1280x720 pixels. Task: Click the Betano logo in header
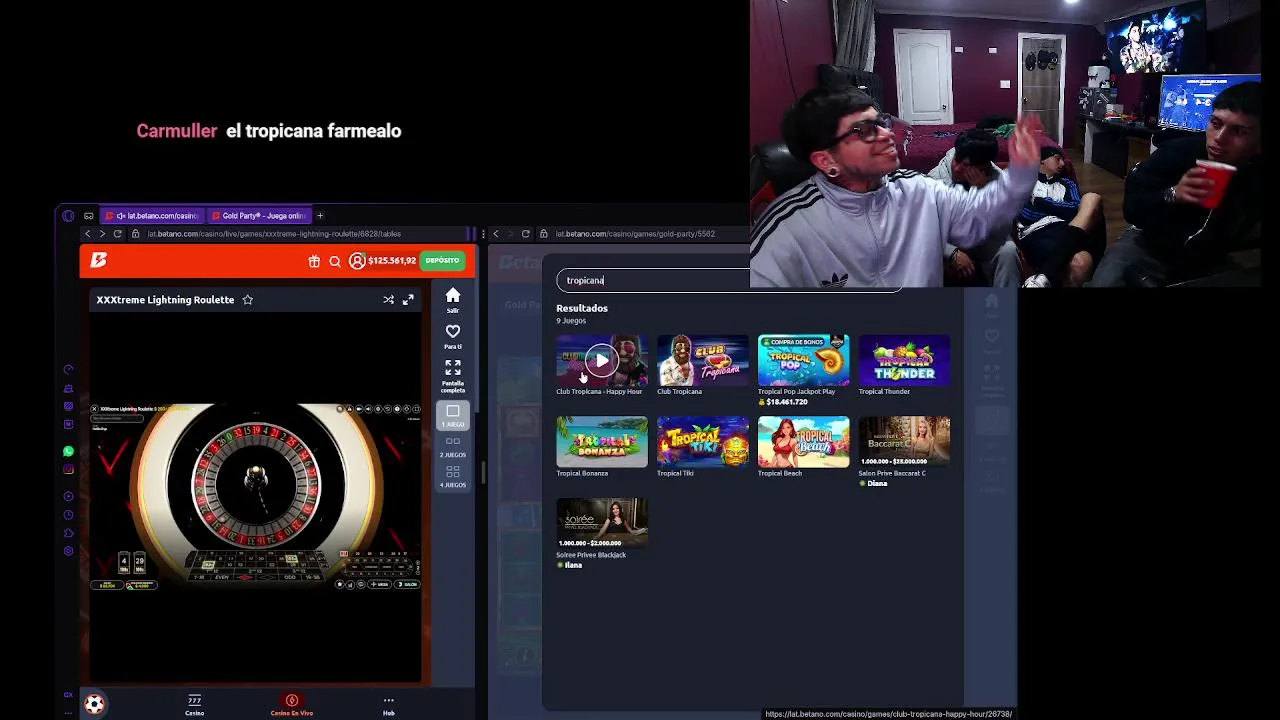pyautogui.click(x=98, y=260)
